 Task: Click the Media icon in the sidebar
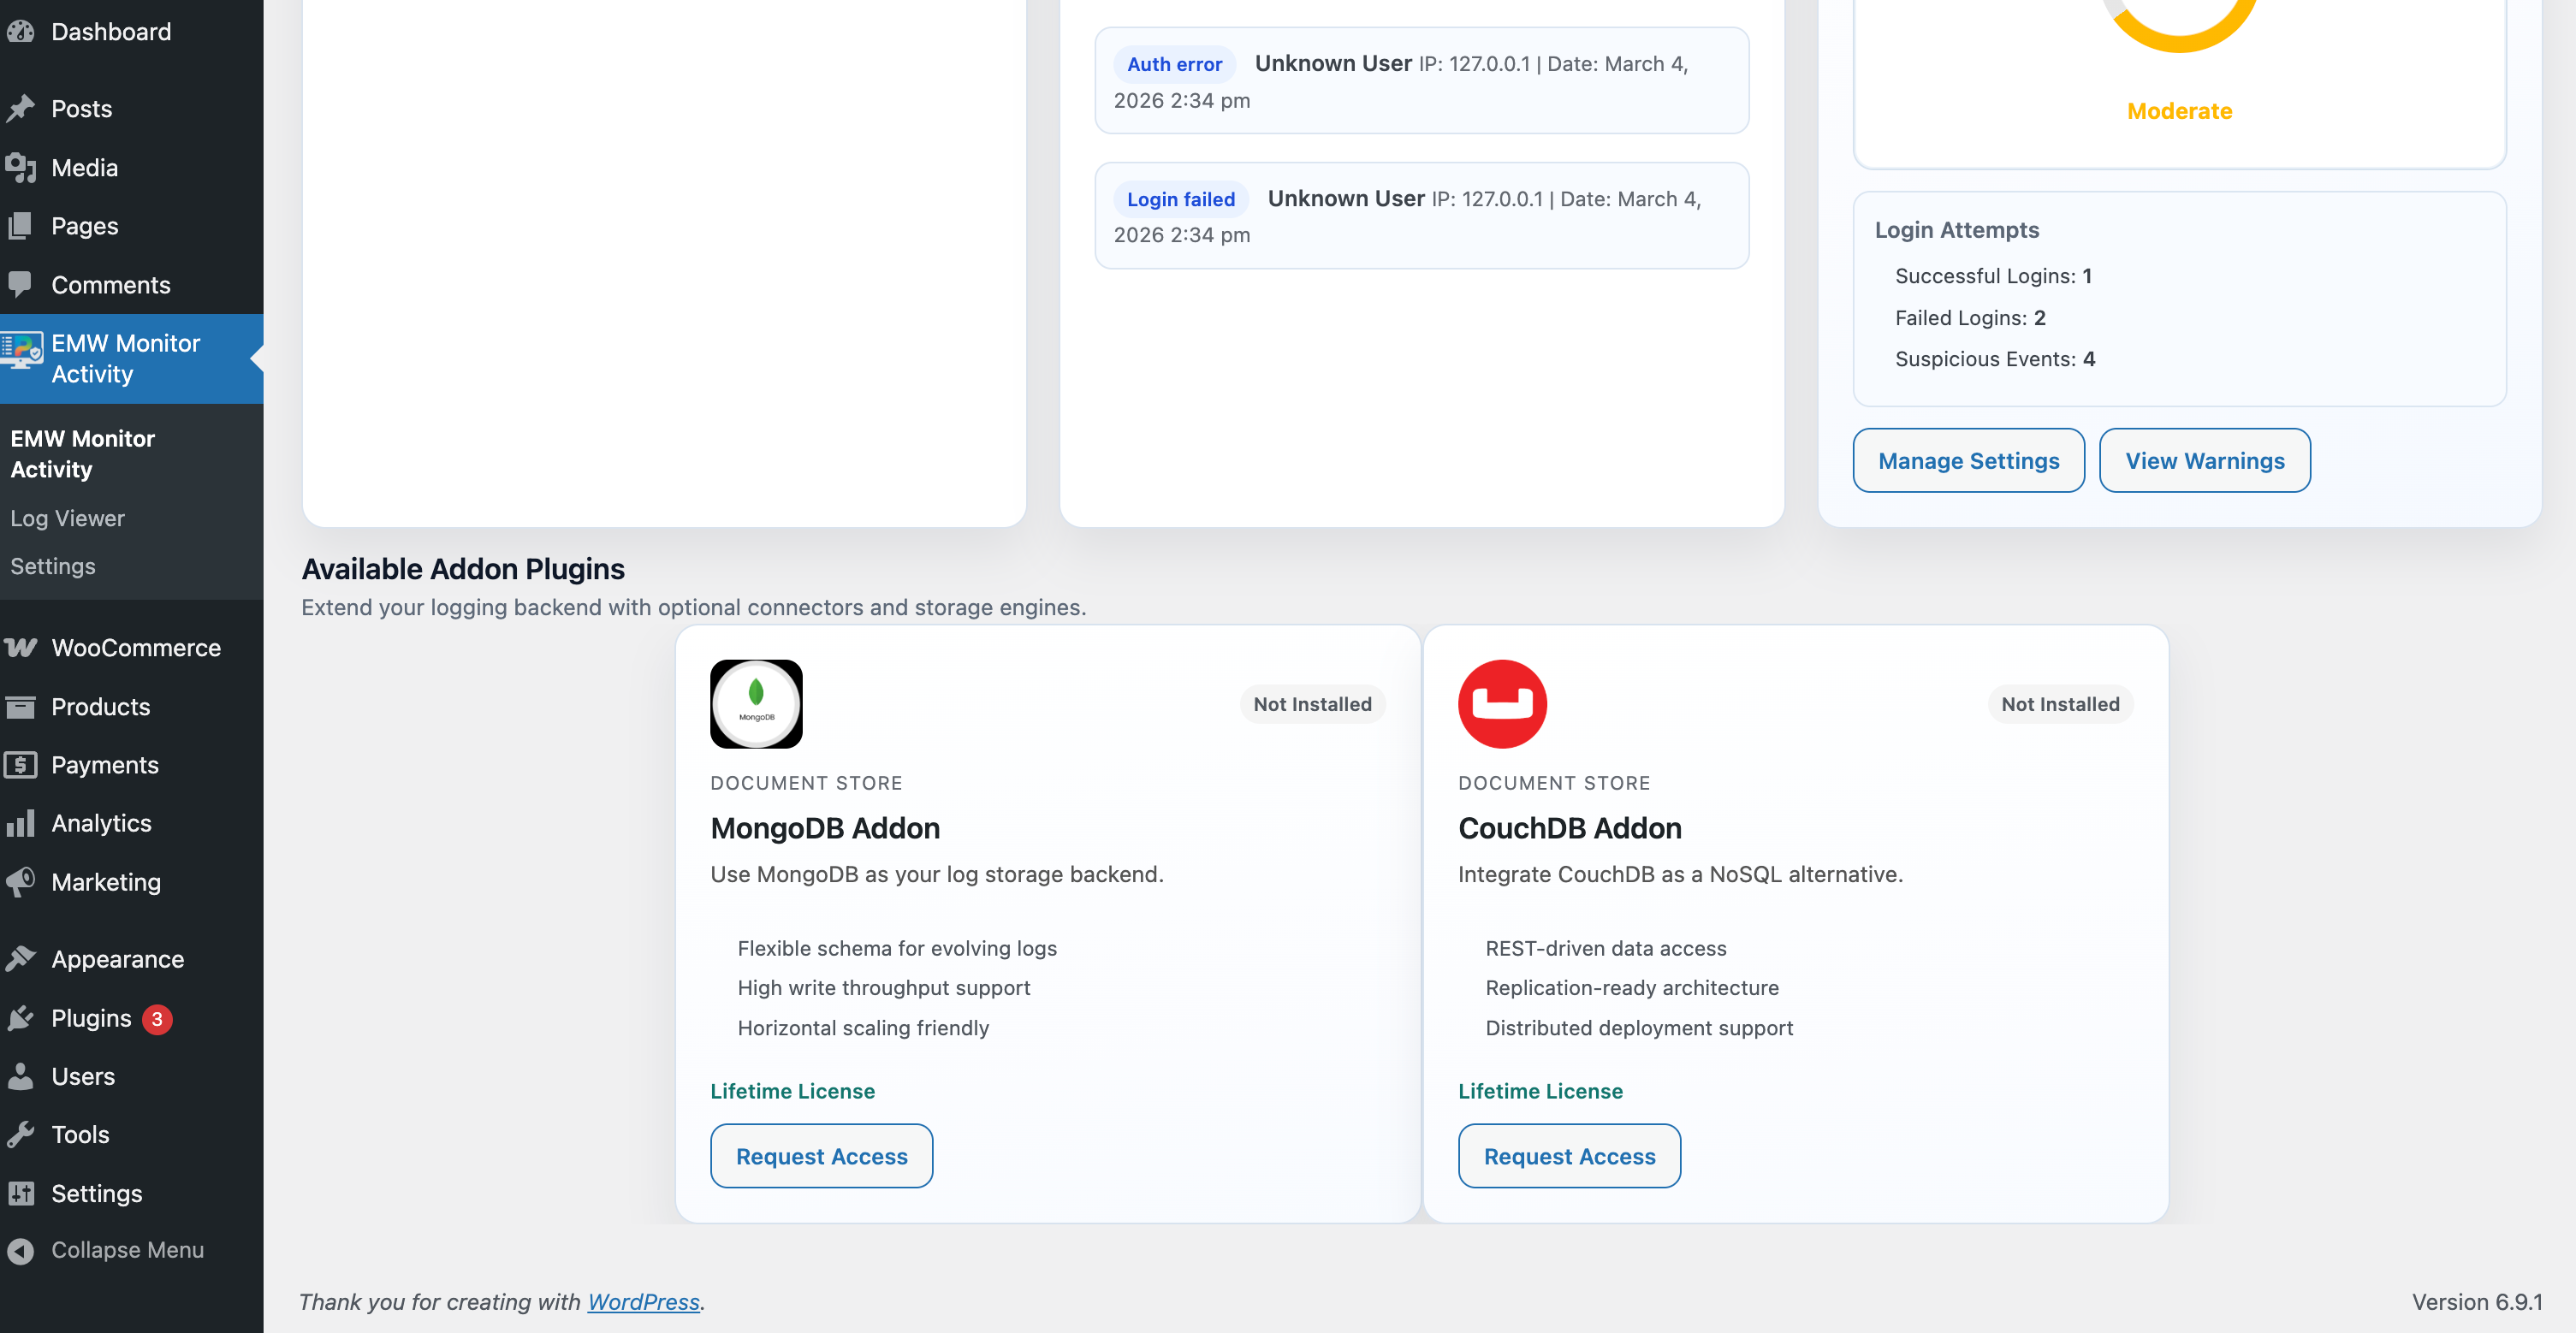pyautogui.click(x=20, y=167)
